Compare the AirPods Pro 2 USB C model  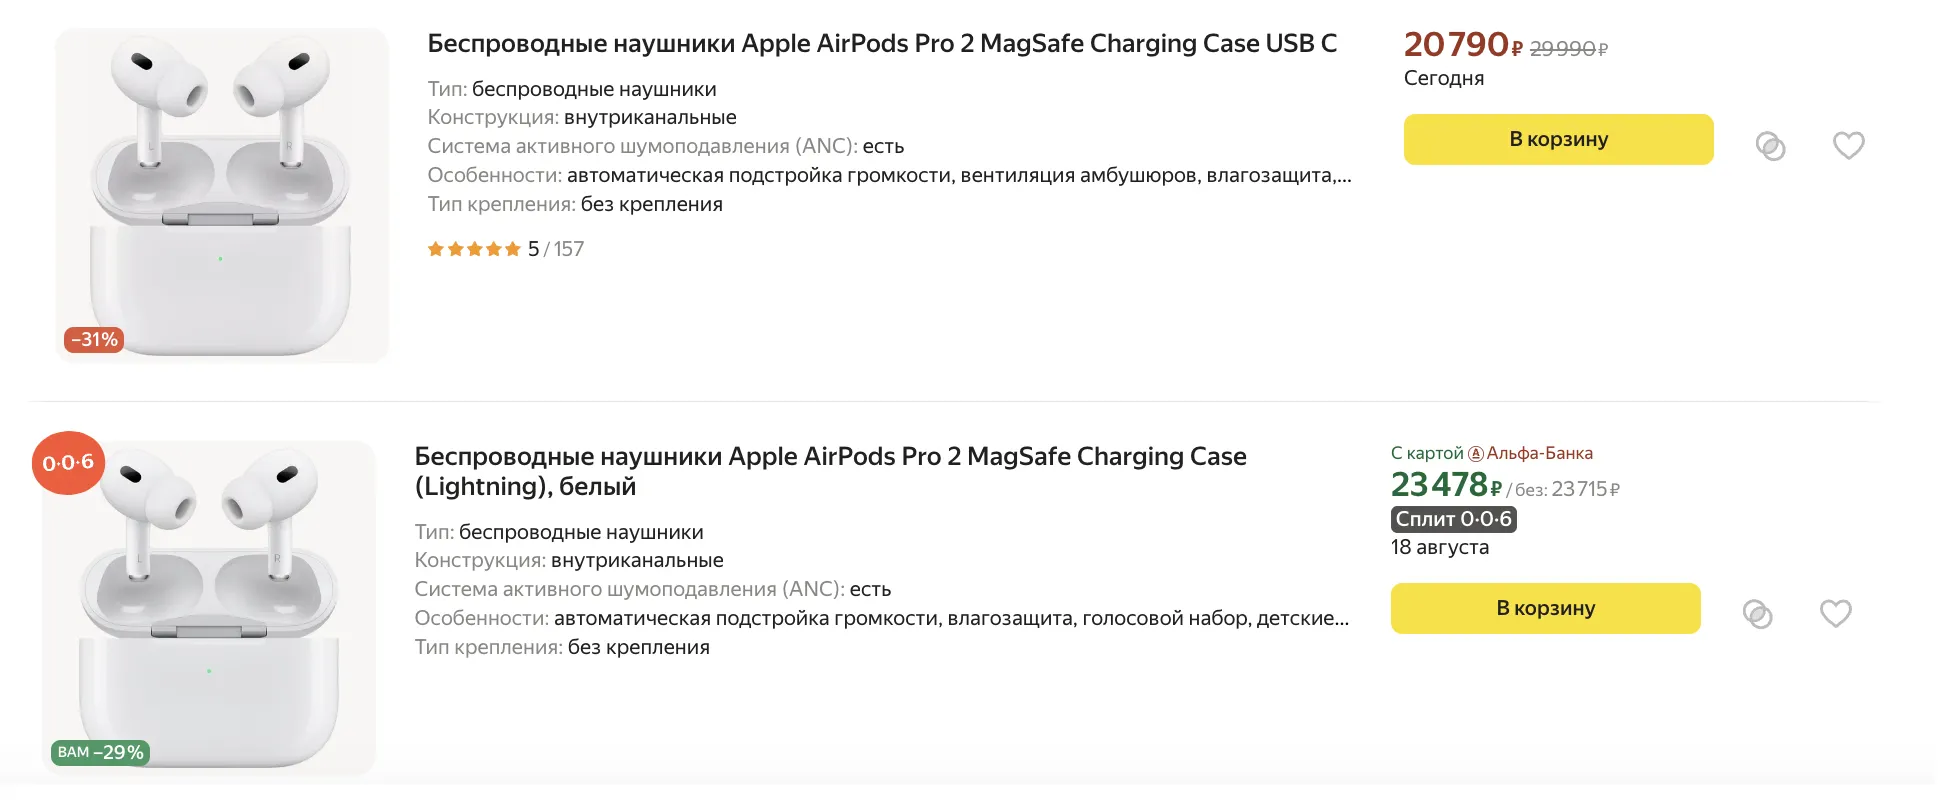pyautogui.click(x=1770, y=146)
